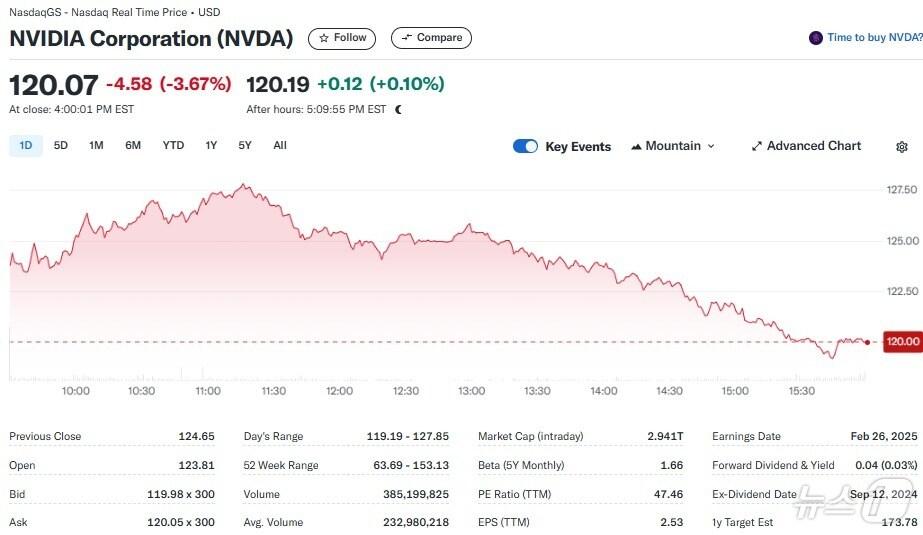Click the chart line peak near 11:15
This screenshot has height=535, width=923.
[x=243, y=185]
